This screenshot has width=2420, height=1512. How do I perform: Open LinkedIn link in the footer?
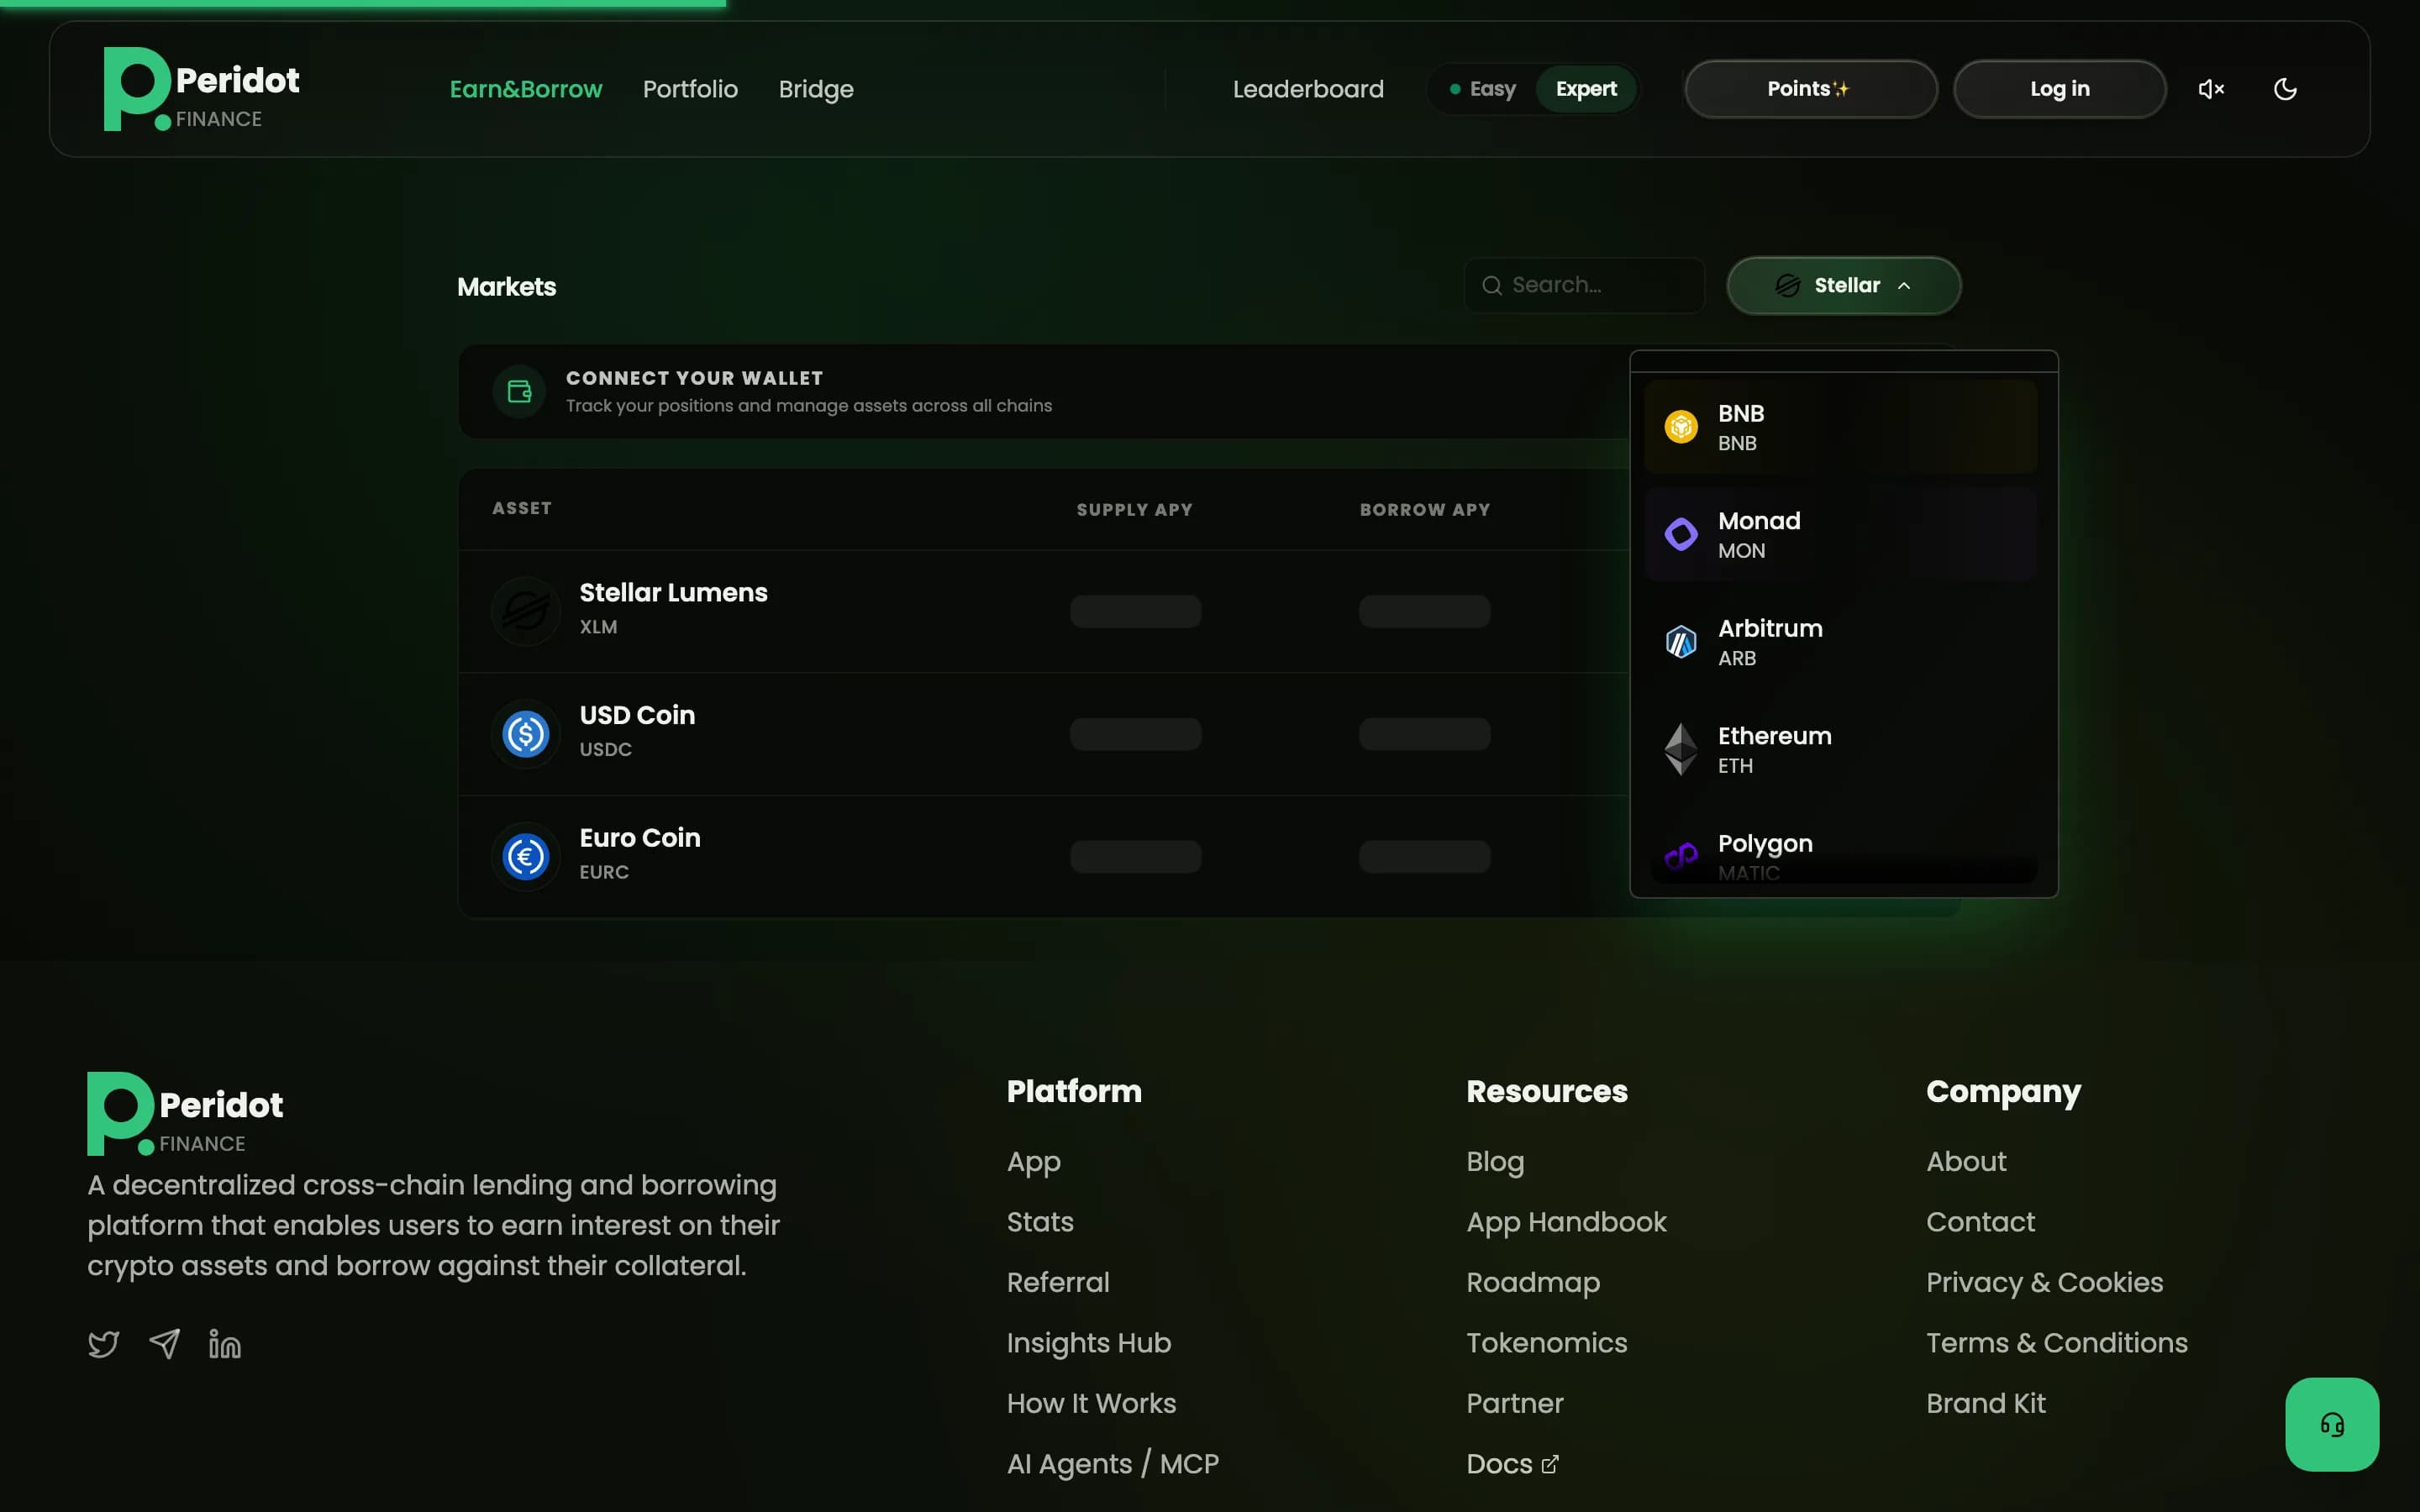click(x=225, y=1344)
